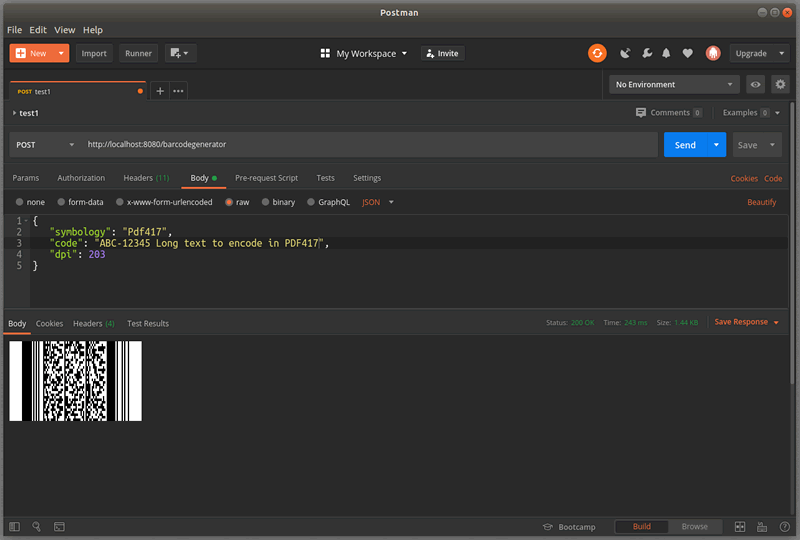Switch to Build mode
This screenshot has width=800, height=540.
[x=641, y=527]
